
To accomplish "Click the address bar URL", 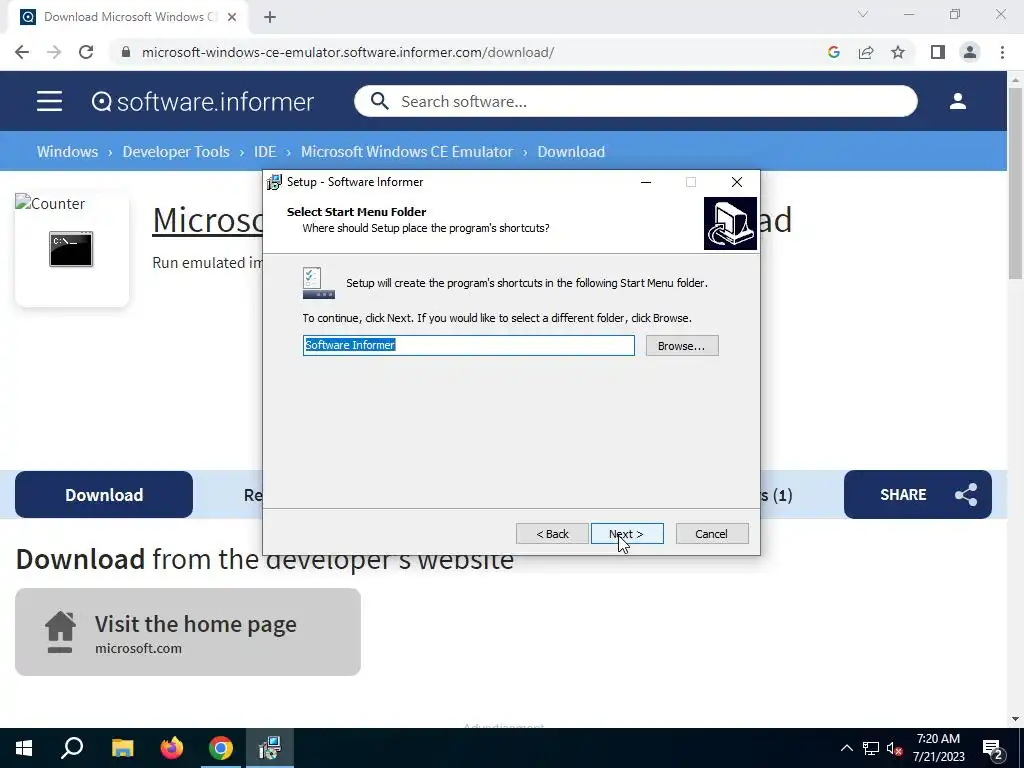I will click(x=348, y=52).
